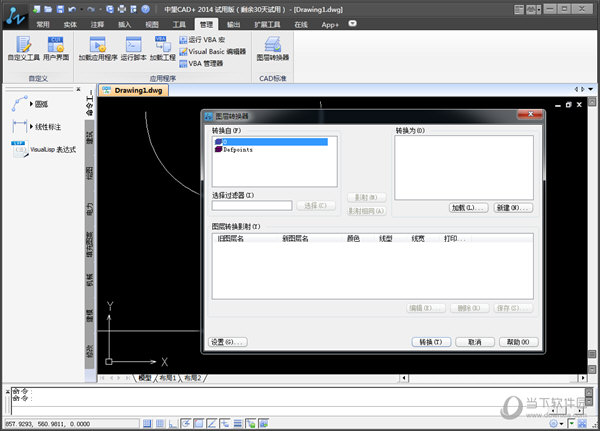This screenshot has width=600, height=431.
Task: Click the 转换(T) translate button
Action: [431, 342]
